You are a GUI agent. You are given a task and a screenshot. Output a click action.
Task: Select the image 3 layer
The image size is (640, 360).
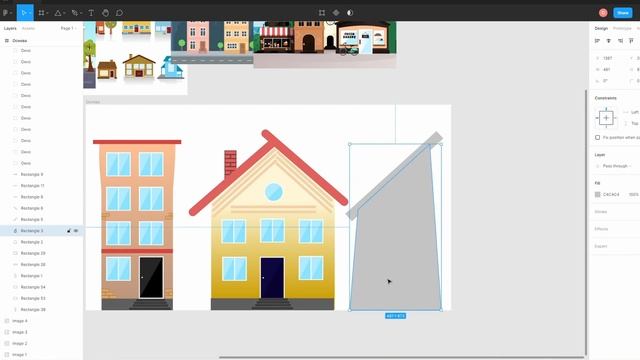20,332
